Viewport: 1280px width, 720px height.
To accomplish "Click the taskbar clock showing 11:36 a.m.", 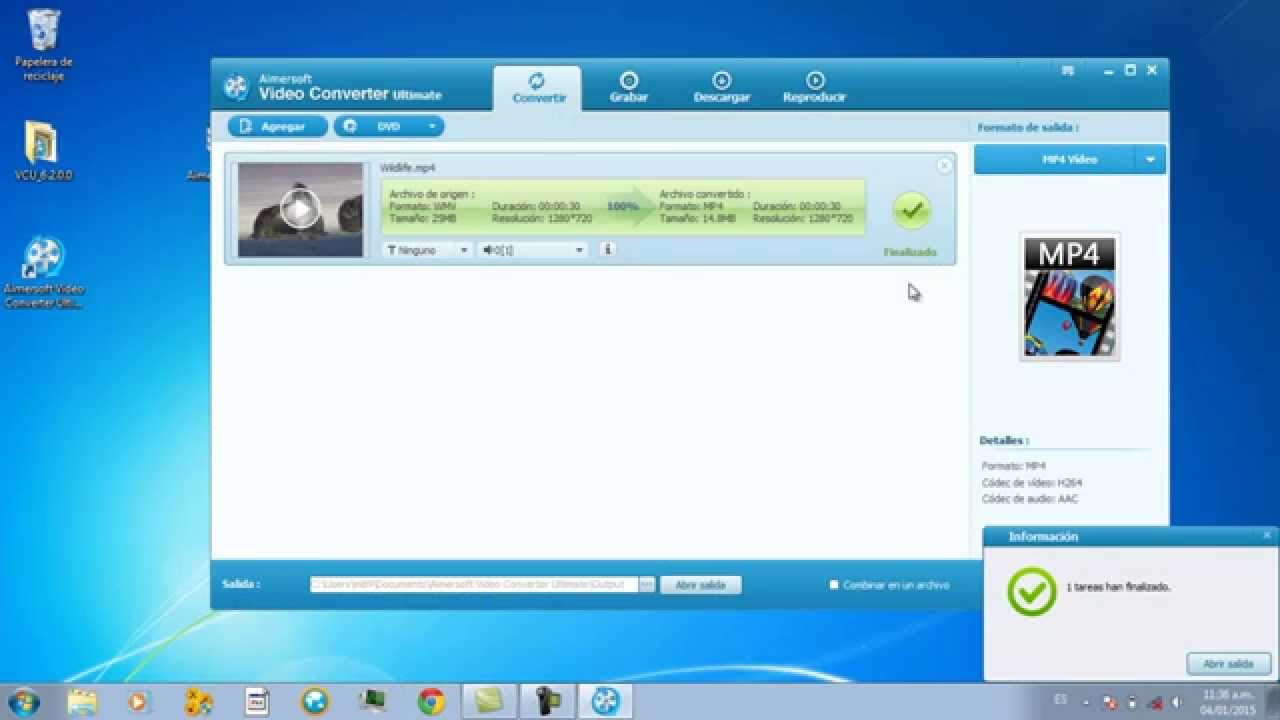I will point(1229,702).
